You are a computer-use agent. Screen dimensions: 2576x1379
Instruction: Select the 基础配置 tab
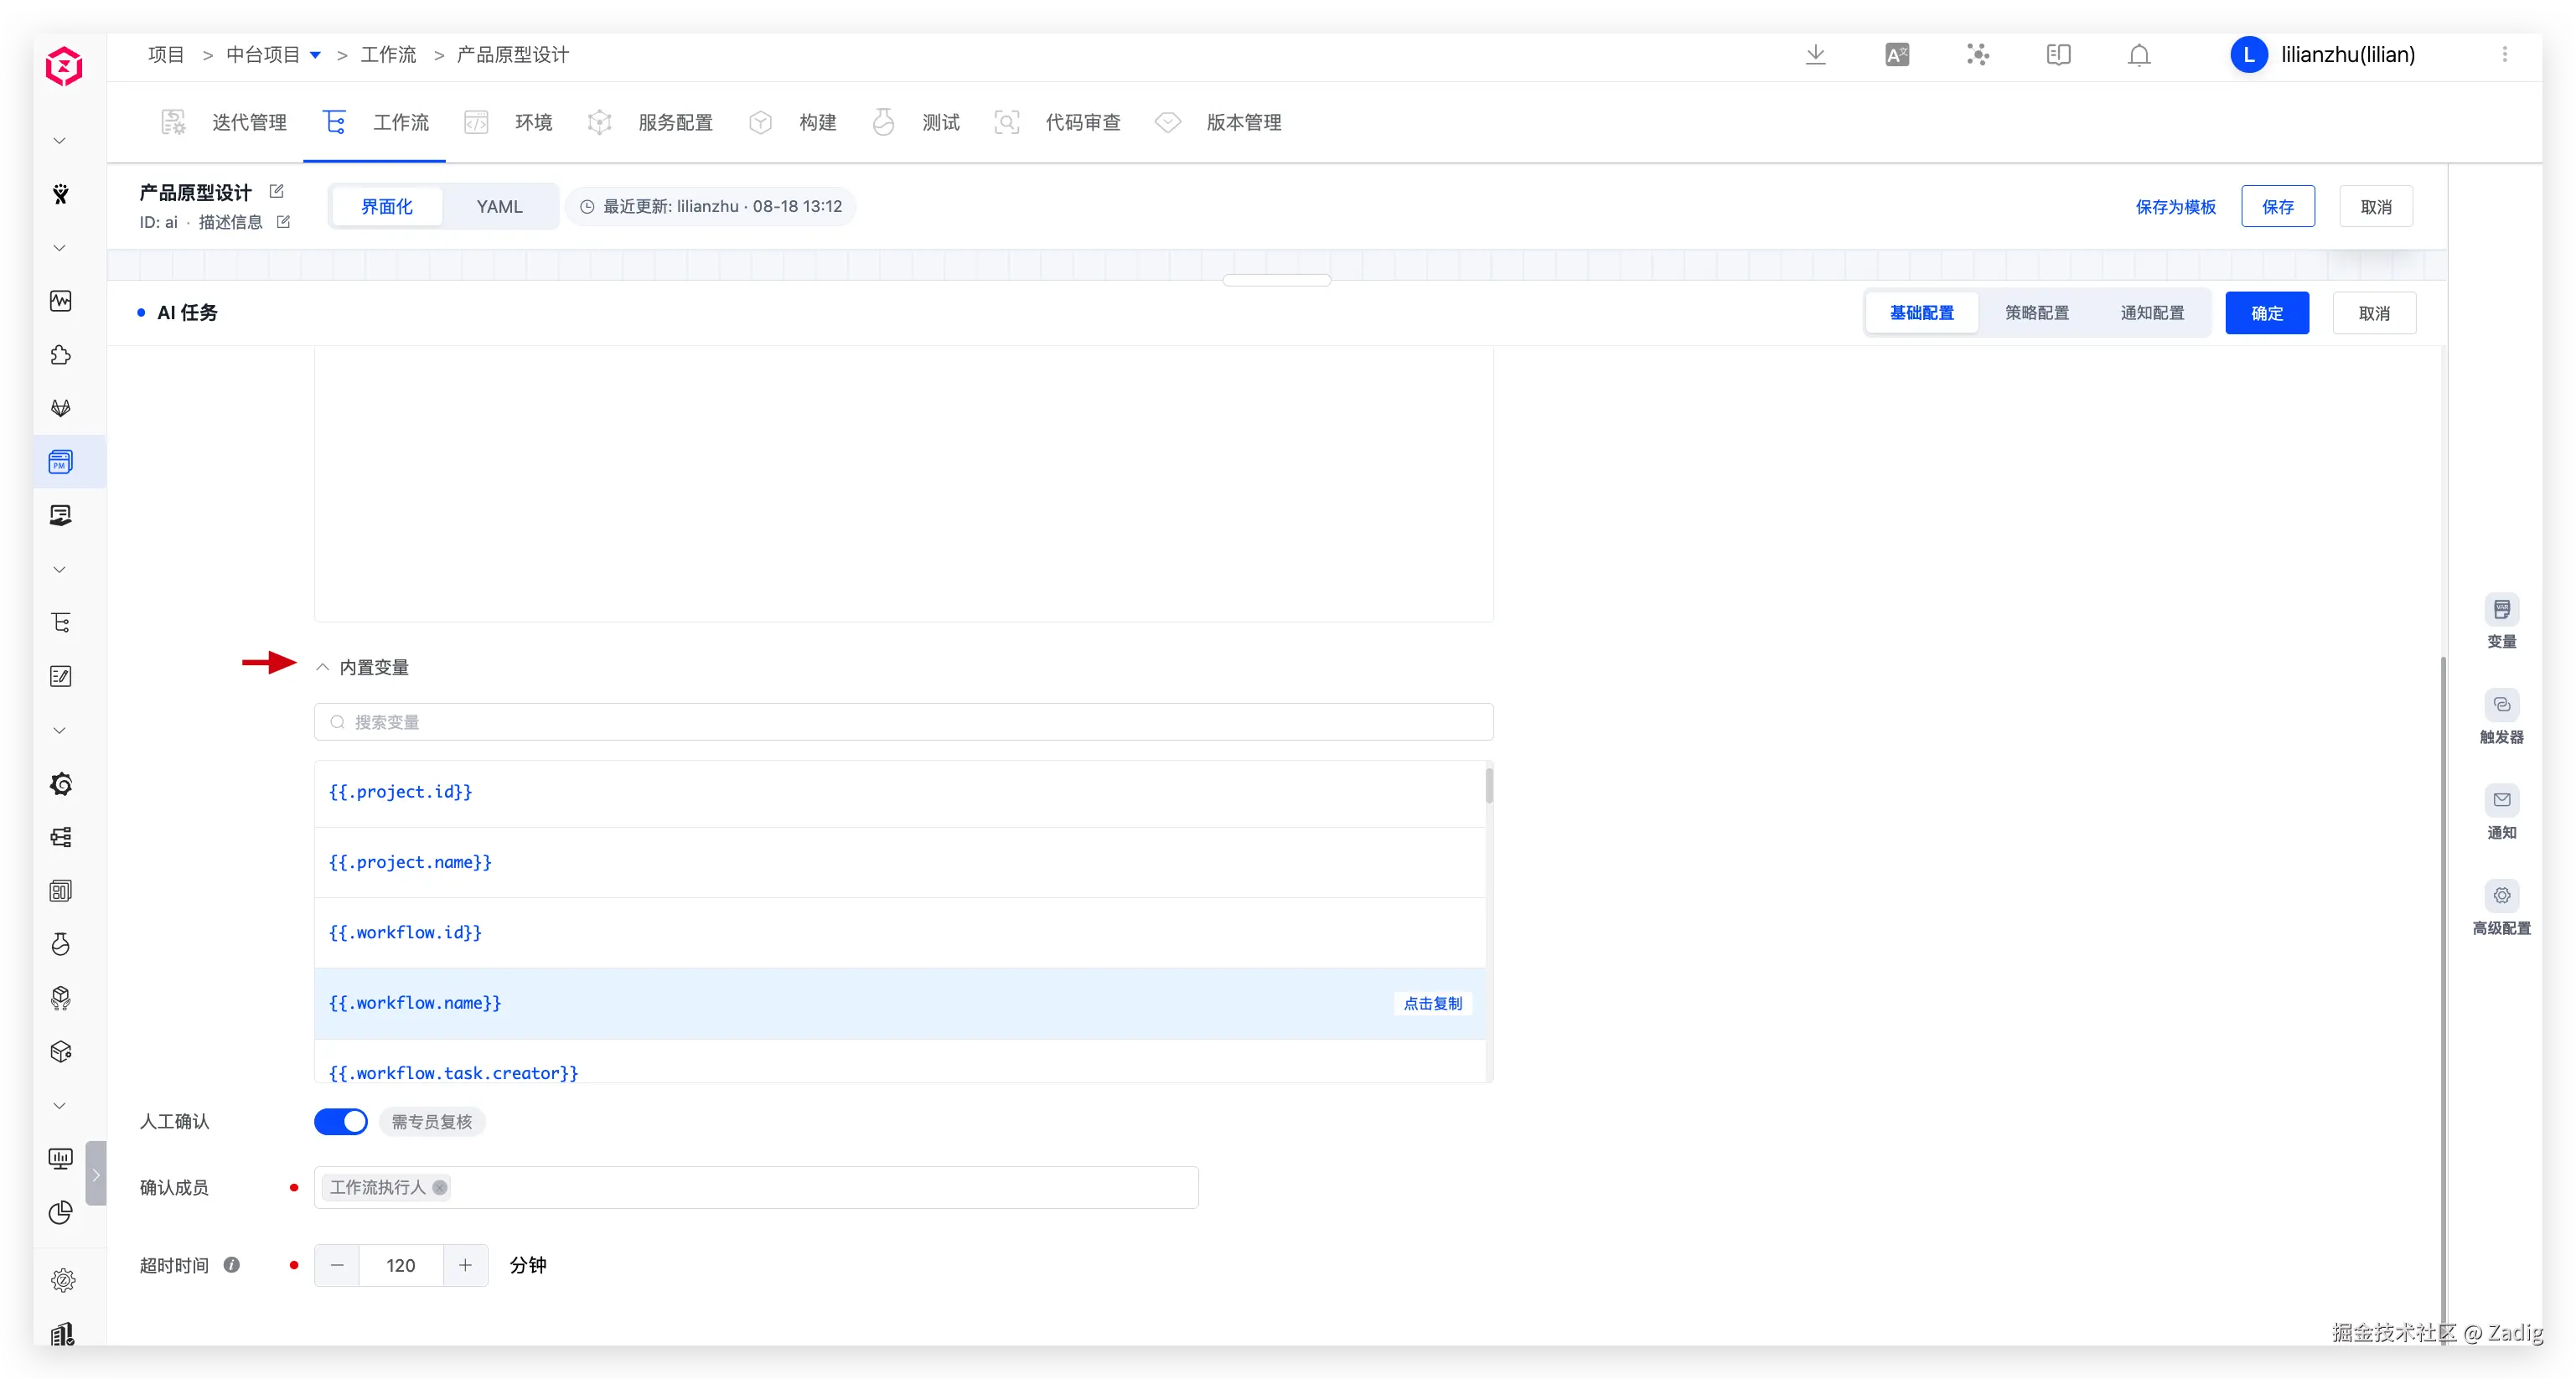tap(1921, 313)
